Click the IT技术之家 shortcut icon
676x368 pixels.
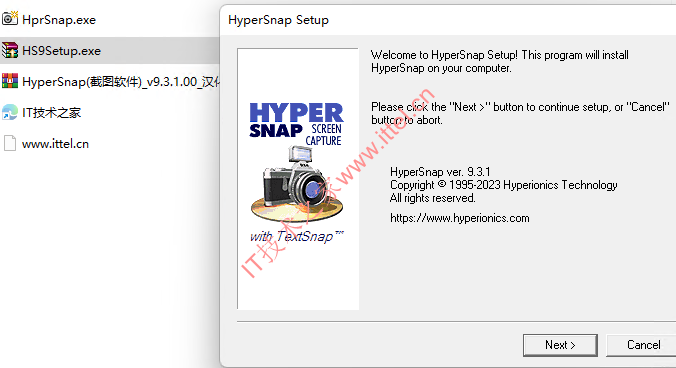[x=10, y=112]
